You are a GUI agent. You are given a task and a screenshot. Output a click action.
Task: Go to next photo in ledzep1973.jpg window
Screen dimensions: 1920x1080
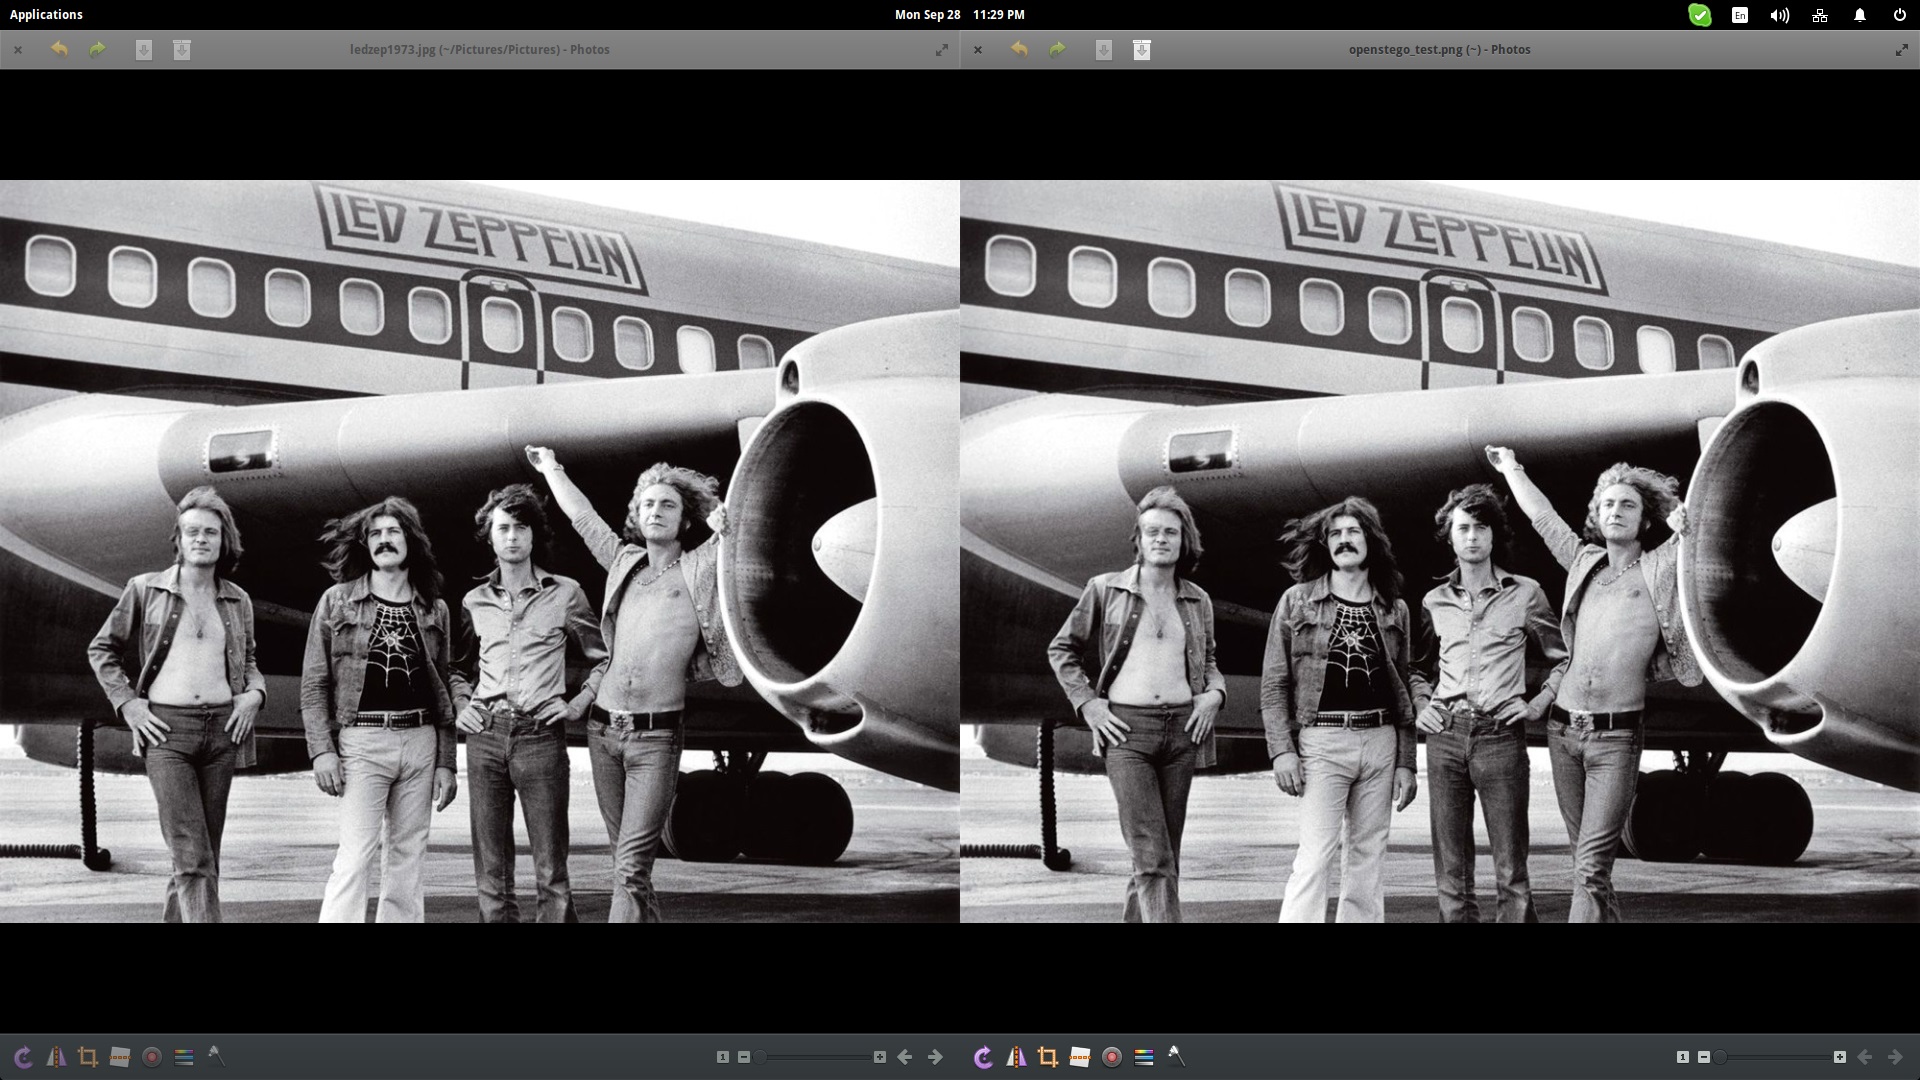(935, 1057)
